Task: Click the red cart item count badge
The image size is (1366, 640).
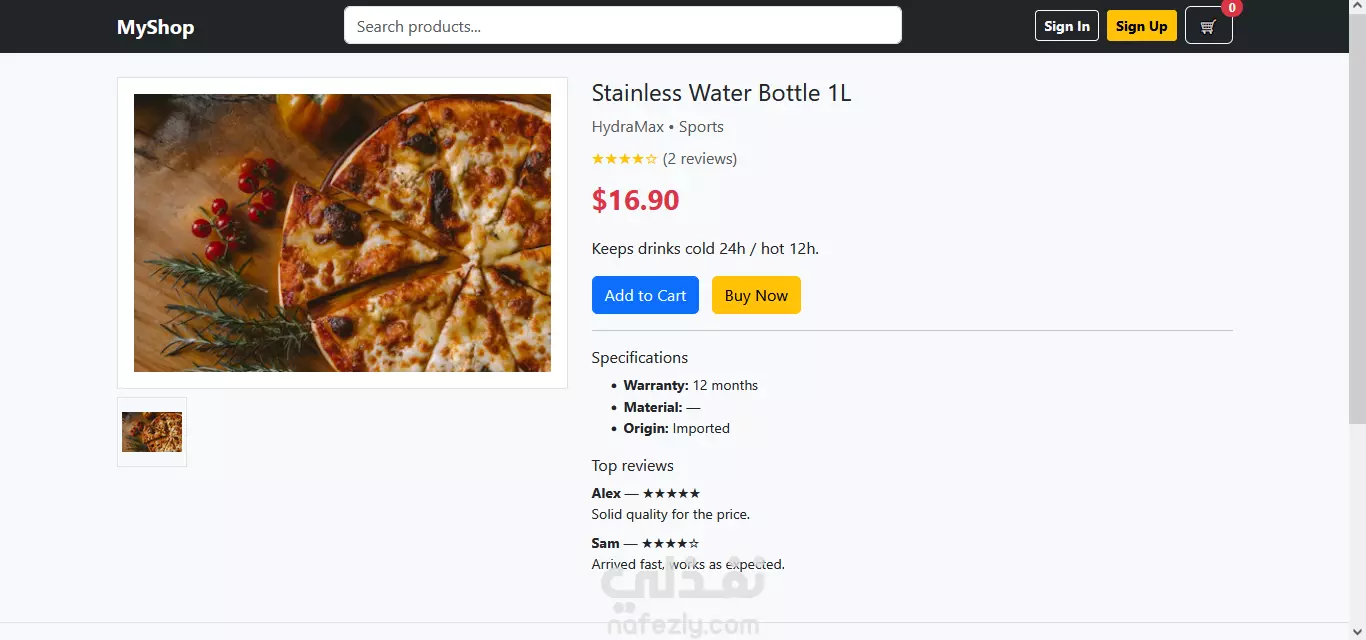Action: coord(1232,8)
